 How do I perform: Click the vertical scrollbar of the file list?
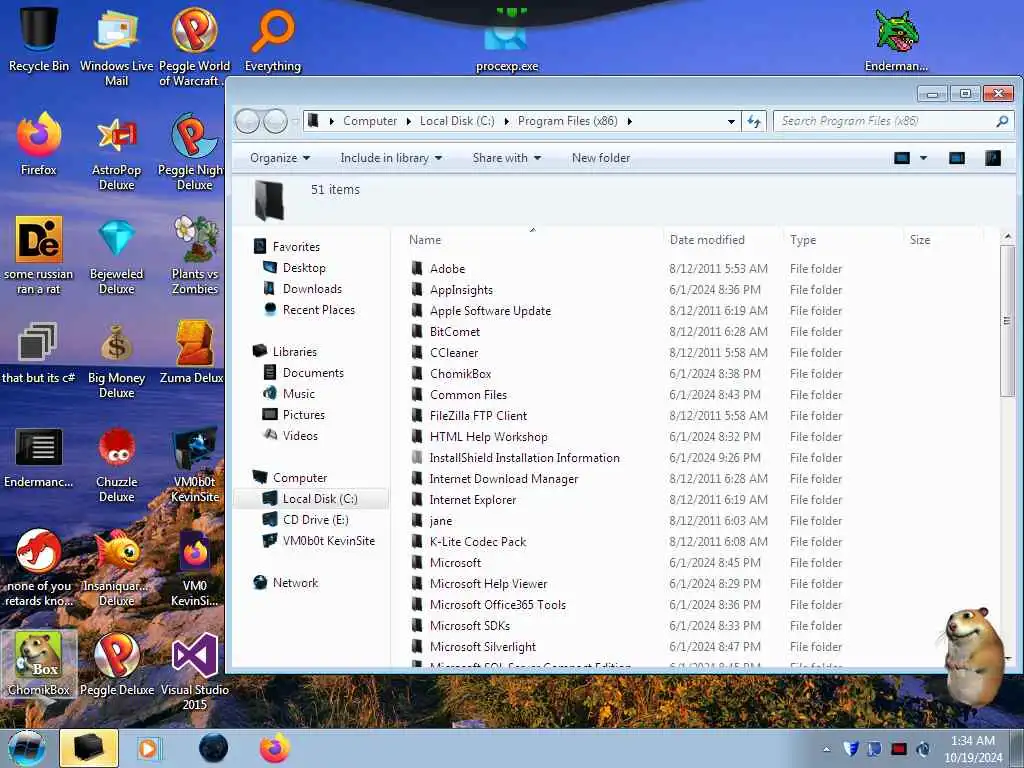tap(1007, 320)
